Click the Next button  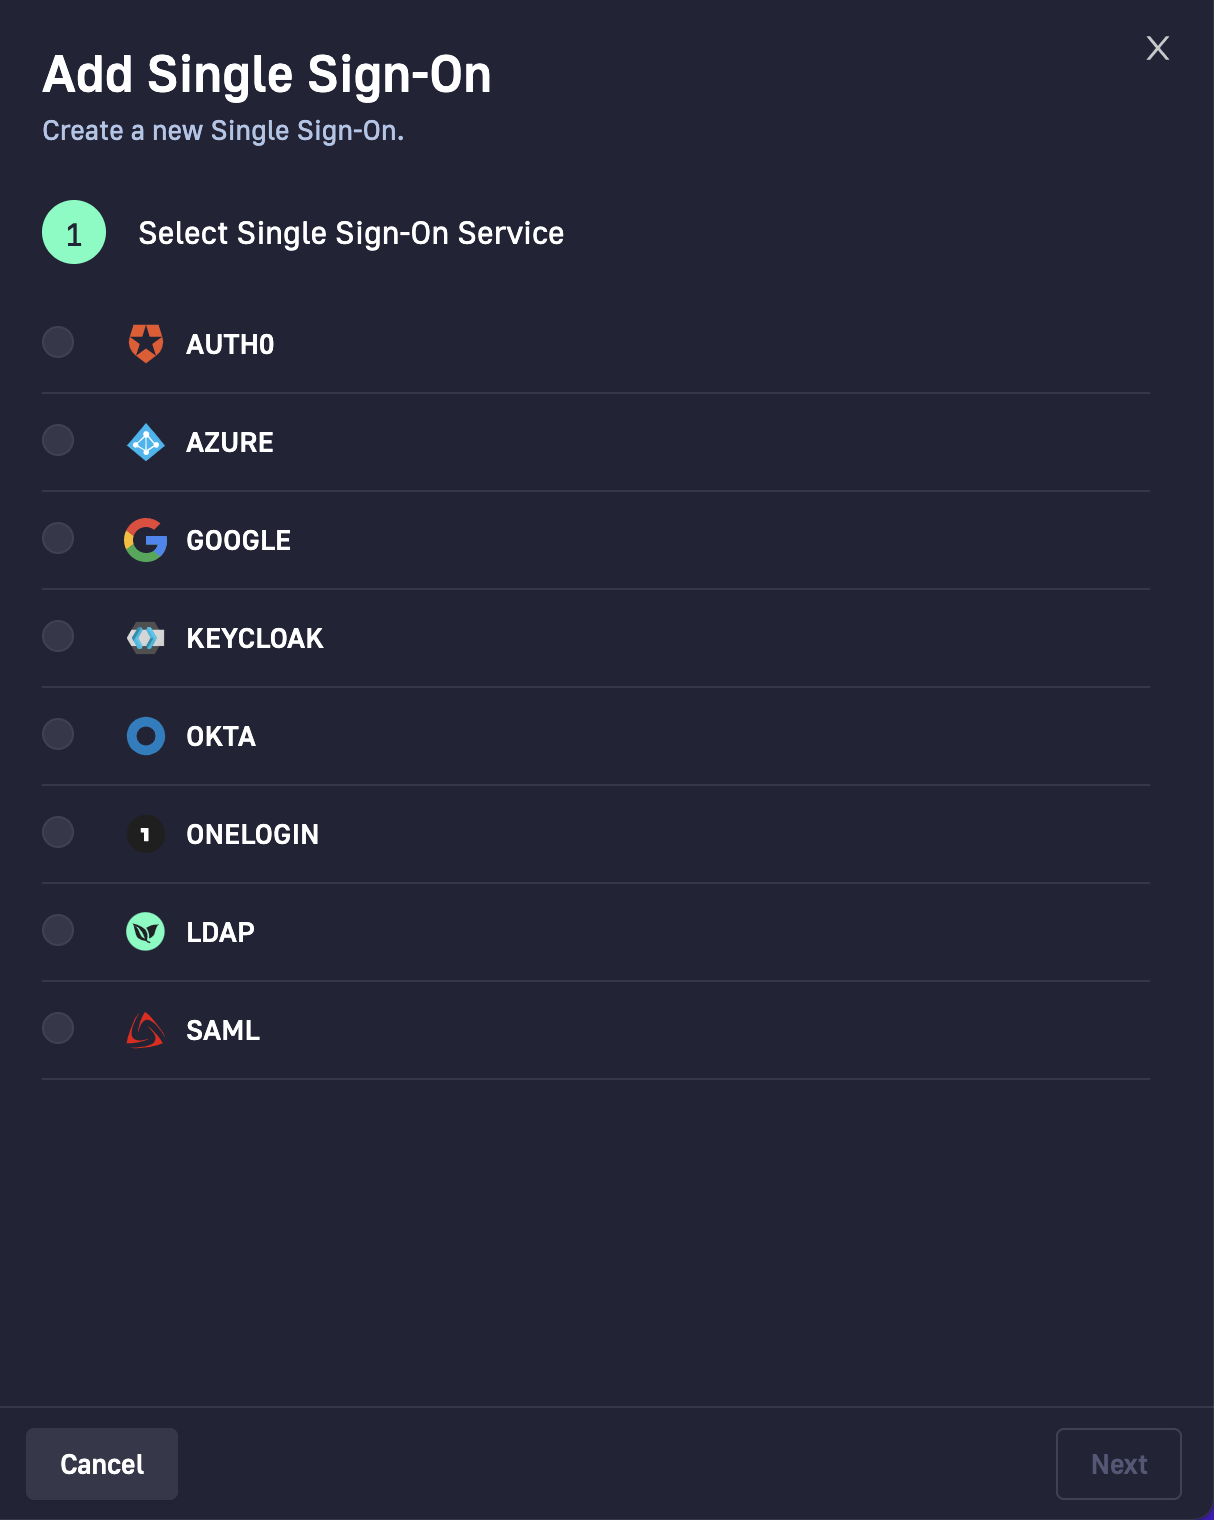tap(1119, 1464)
